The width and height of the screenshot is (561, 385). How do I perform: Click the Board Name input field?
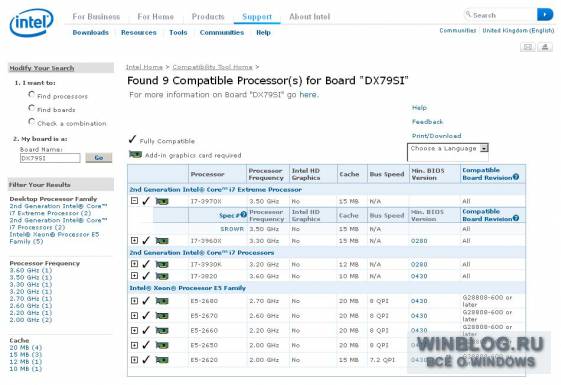(x=50, y=158)
